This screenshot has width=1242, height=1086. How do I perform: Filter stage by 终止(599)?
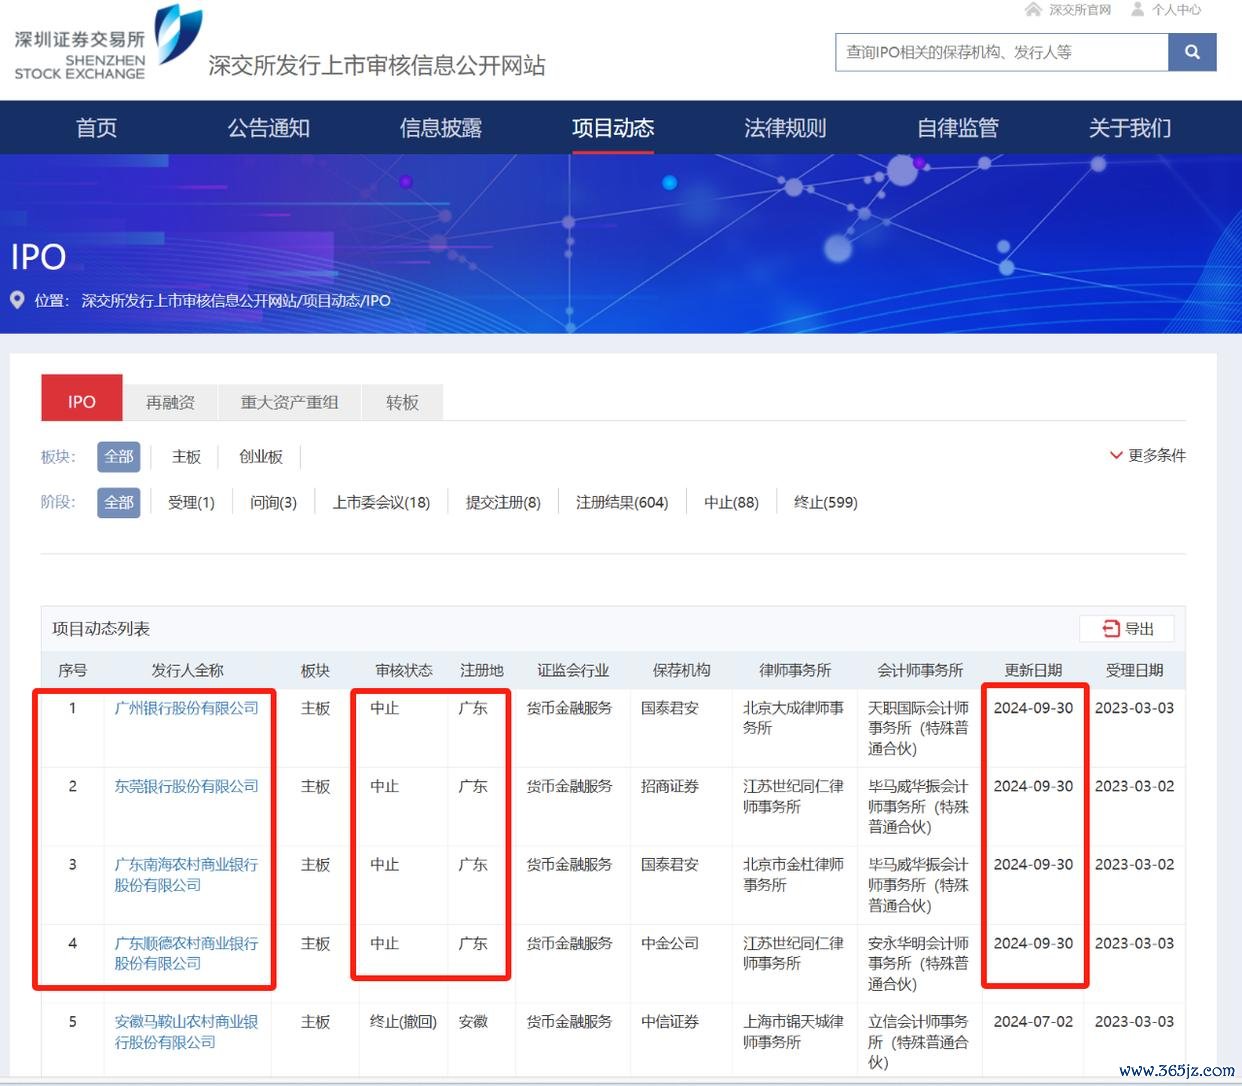[825, 502]
